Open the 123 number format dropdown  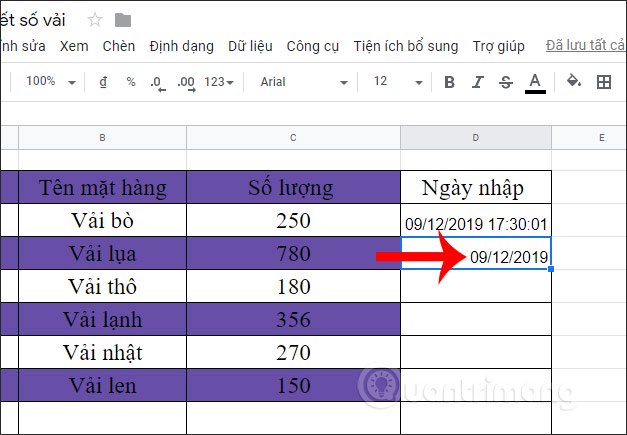tap(219, 82)
